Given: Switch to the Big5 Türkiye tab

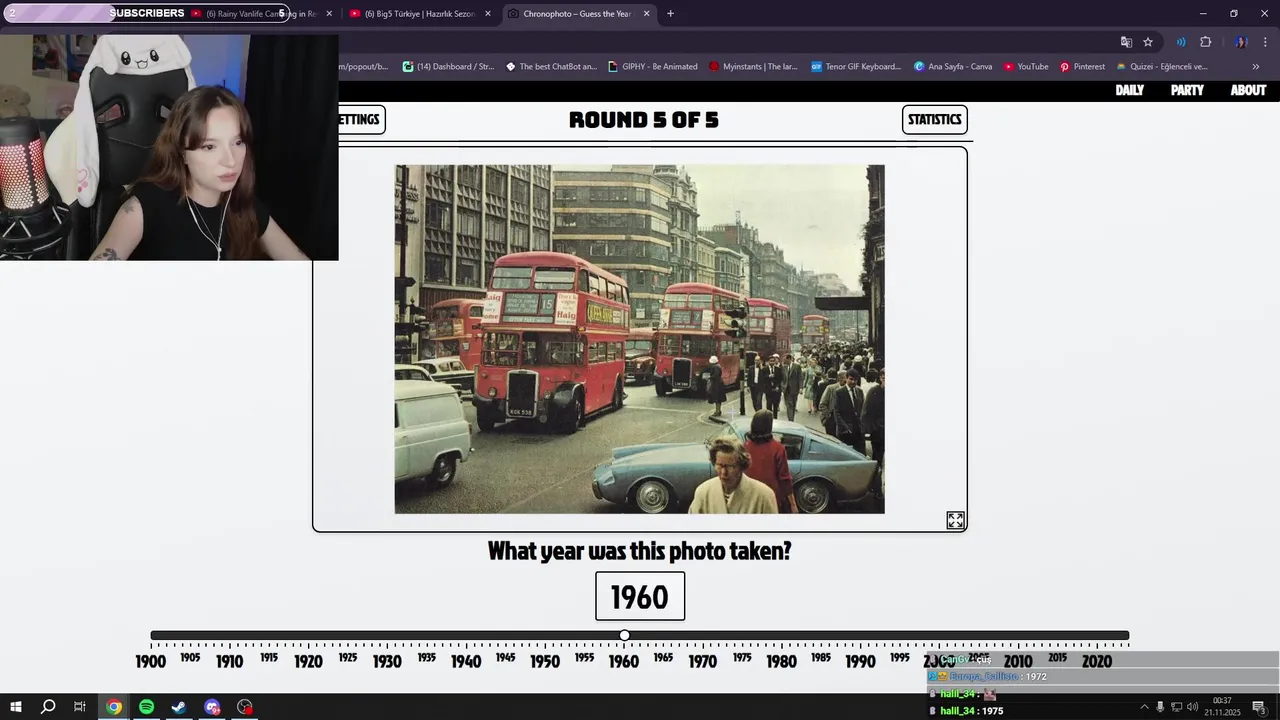Looking at the screenshot, I should pos(420,14).
